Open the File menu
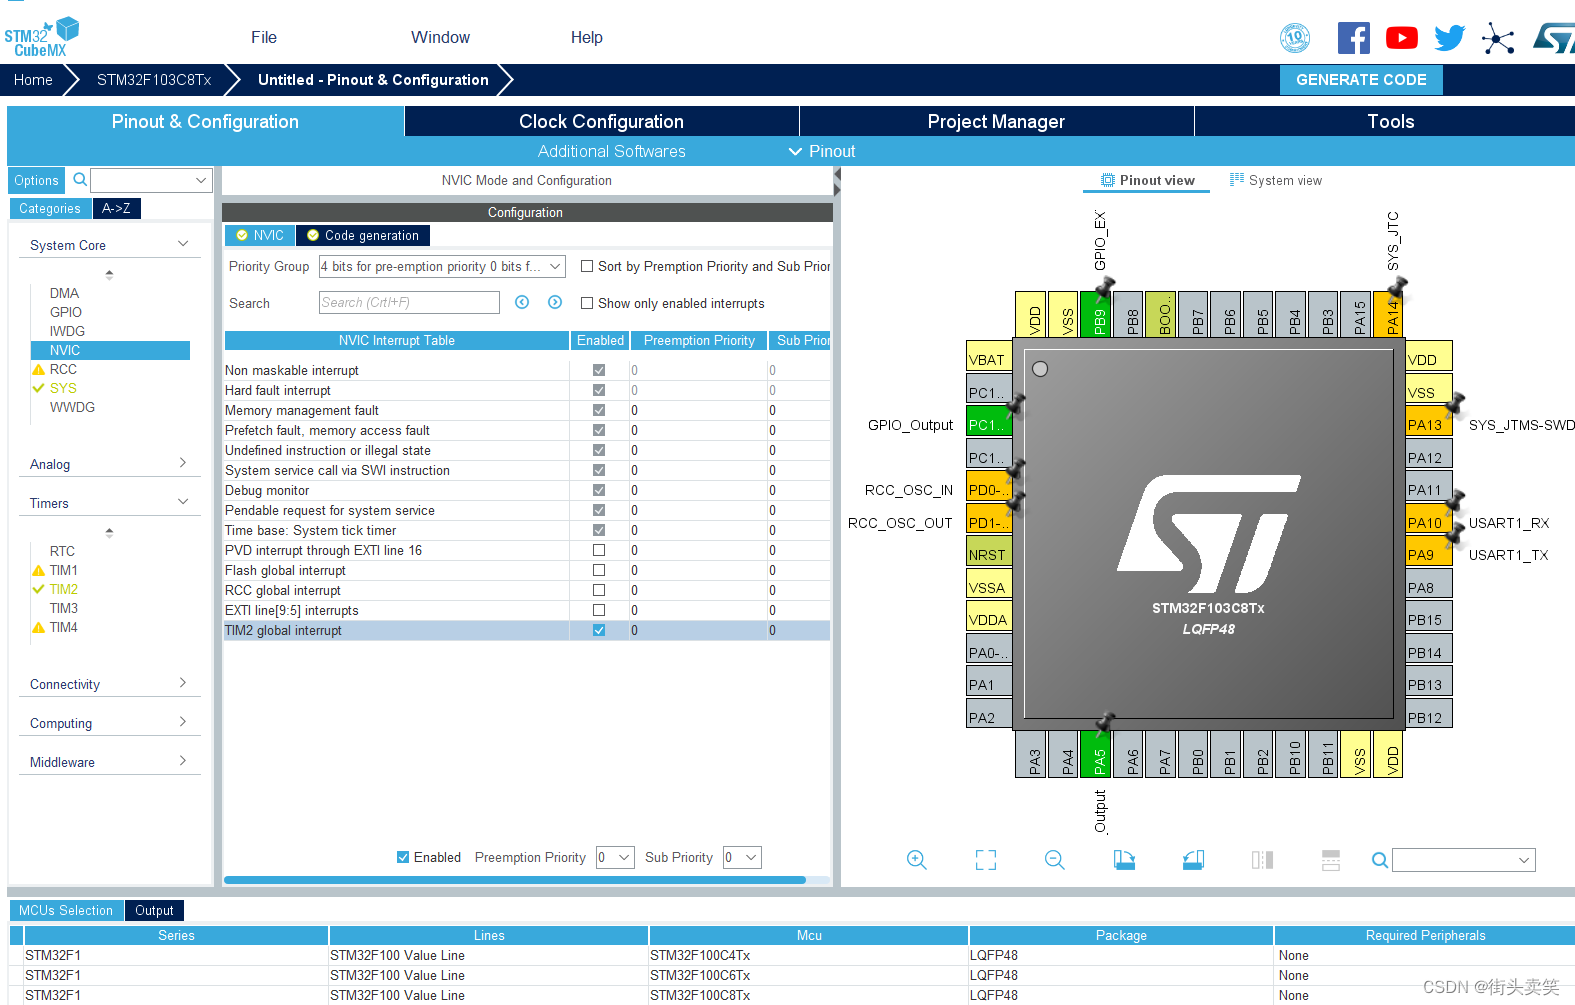This screenshot has width=1575, height=1005. coord(264,37)
